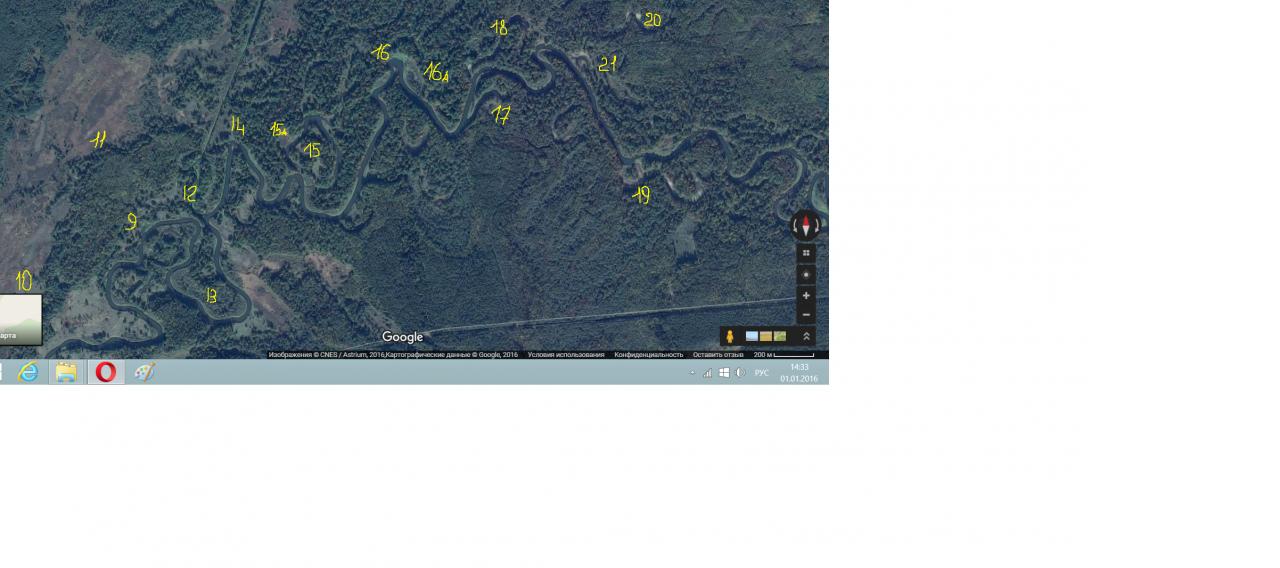The image size is (1280, 568).
Task: Open Paint from the taskbar
Action: (x=144, y=372)
